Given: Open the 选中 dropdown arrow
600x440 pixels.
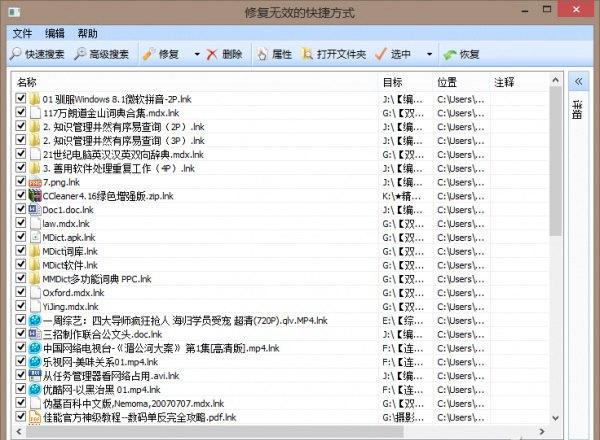Looking at the screenshot, I should click(x=429, y=54).
